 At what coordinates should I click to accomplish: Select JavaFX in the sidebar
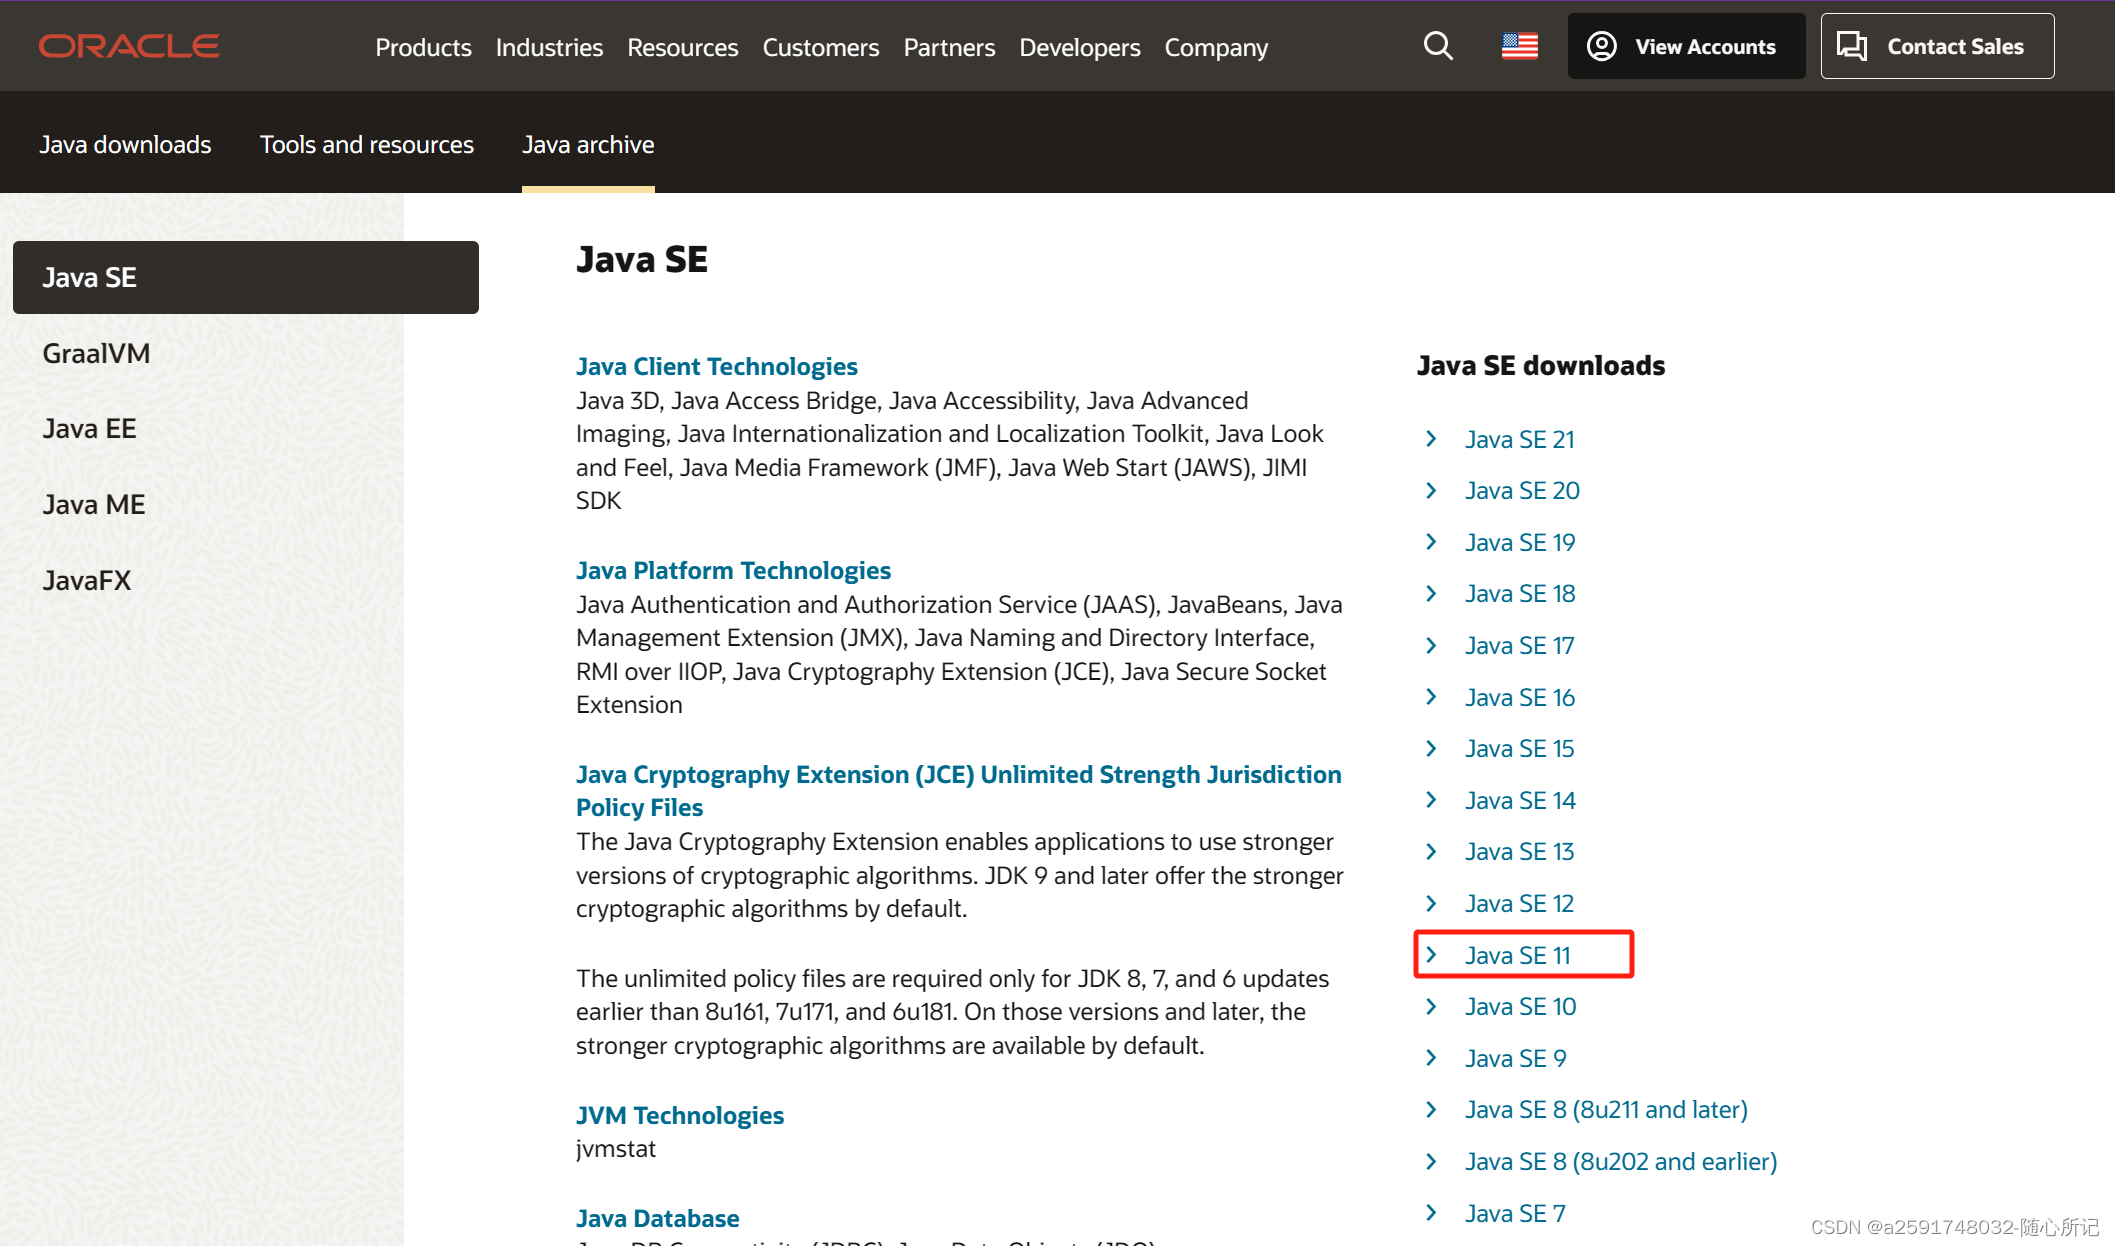point(87,580)
